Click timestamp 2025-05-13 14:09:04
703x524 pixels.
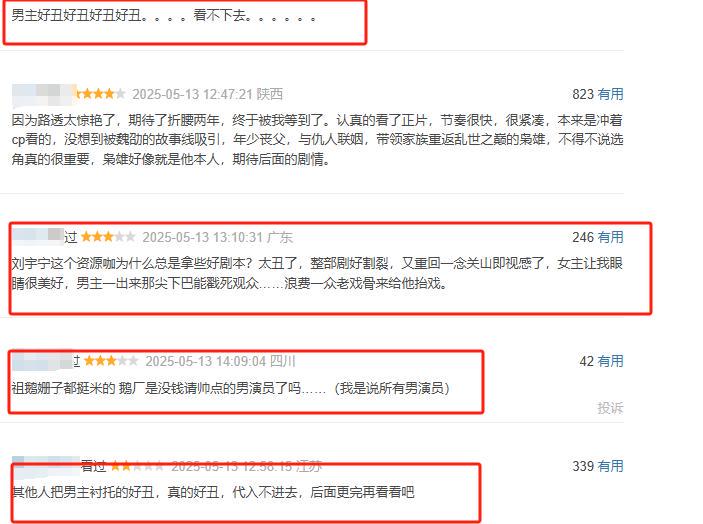coord(206,361)
